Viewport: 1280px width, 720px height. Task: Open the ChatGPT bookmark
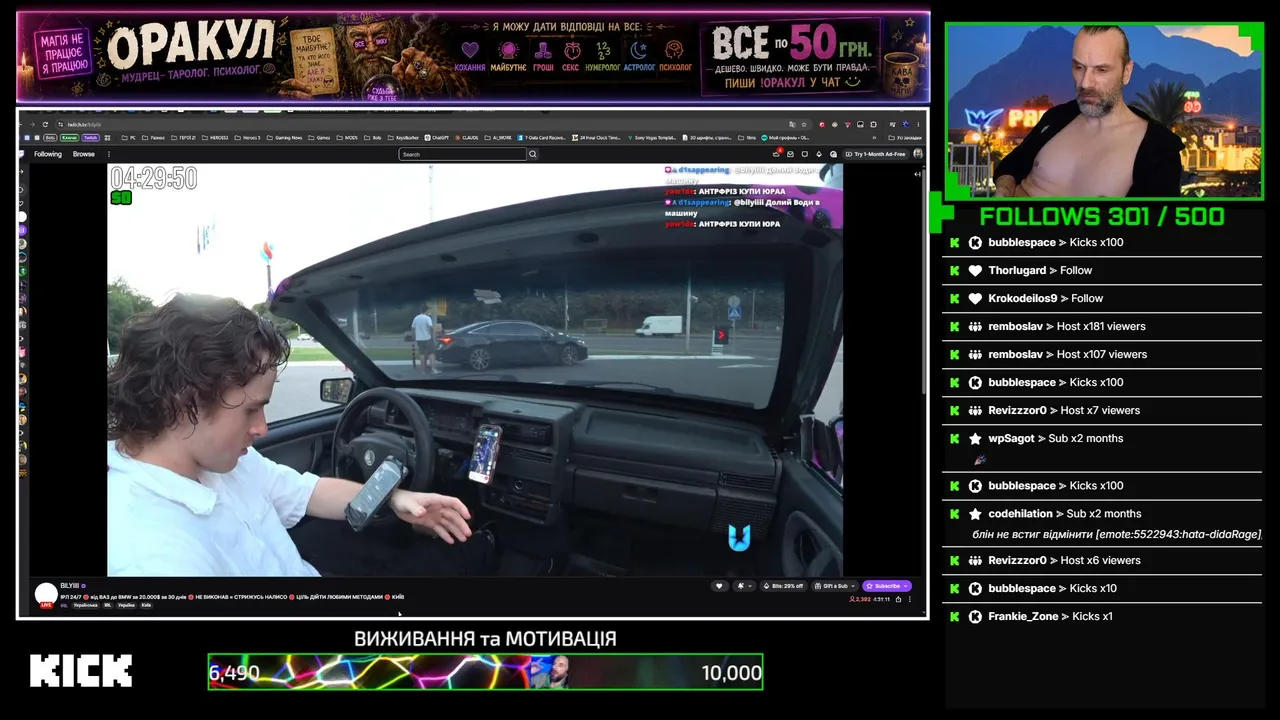click(x=437, y=137)
